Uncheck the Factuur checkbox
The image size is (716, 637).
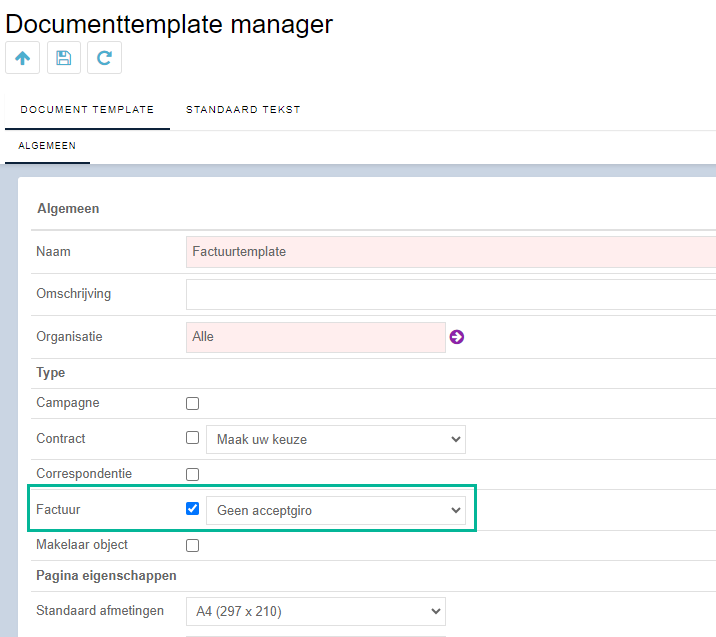[x=193, y=509]
